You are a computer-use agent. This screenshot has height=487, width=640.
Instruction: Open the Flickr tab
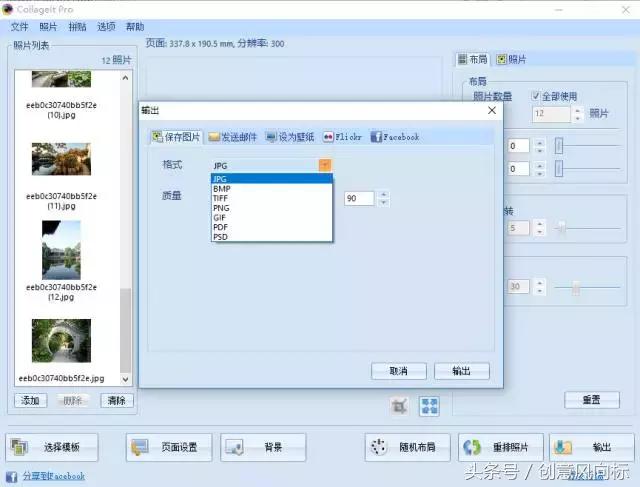tap(342, 137)
